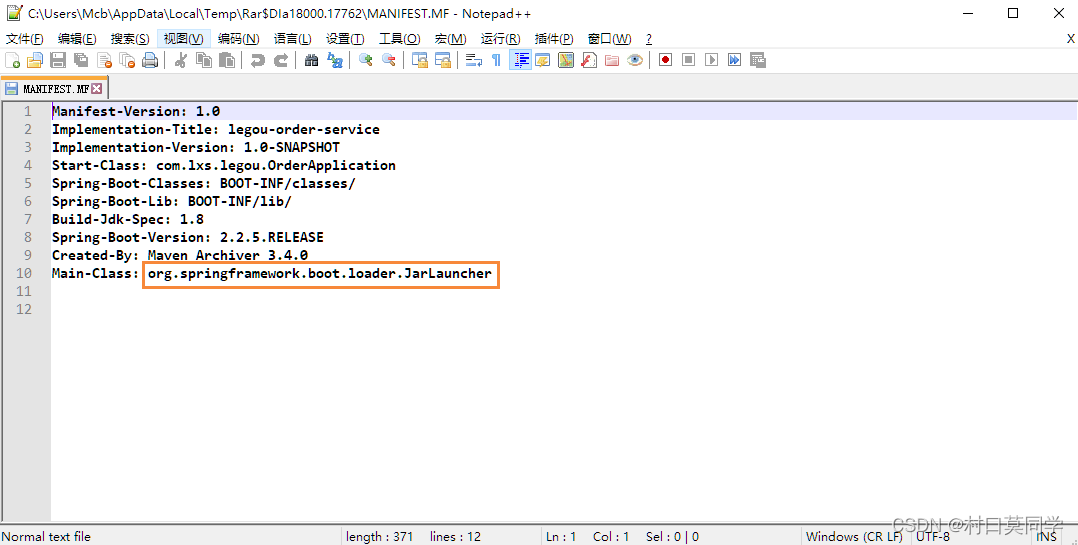This screenshot has height=545, width=1078.
Task: Select the MANIFEST.MF document tab
Action: (x=54, y=89)
